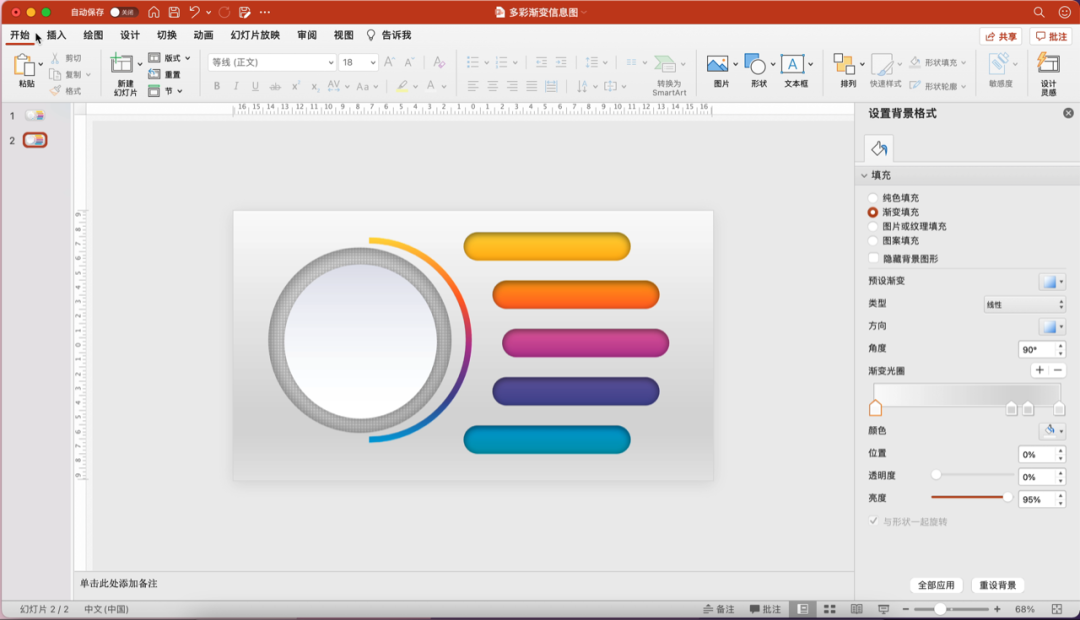Click the Paste (粘贴) clipboard icon
Screen dimensions: 1080x620
coord(24,66)
